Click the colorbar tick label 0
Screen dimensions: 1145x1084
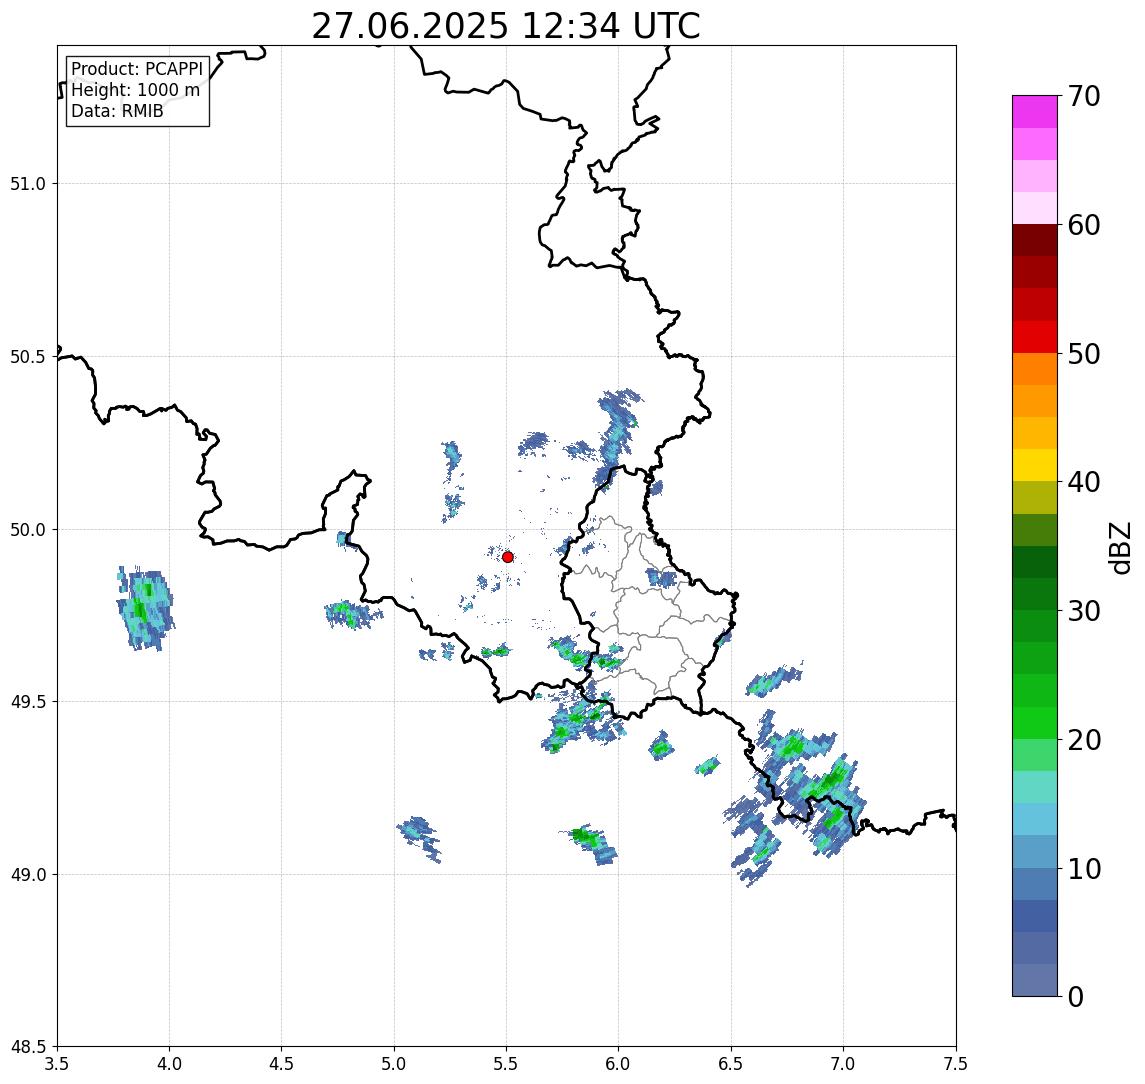(1076, 996)
